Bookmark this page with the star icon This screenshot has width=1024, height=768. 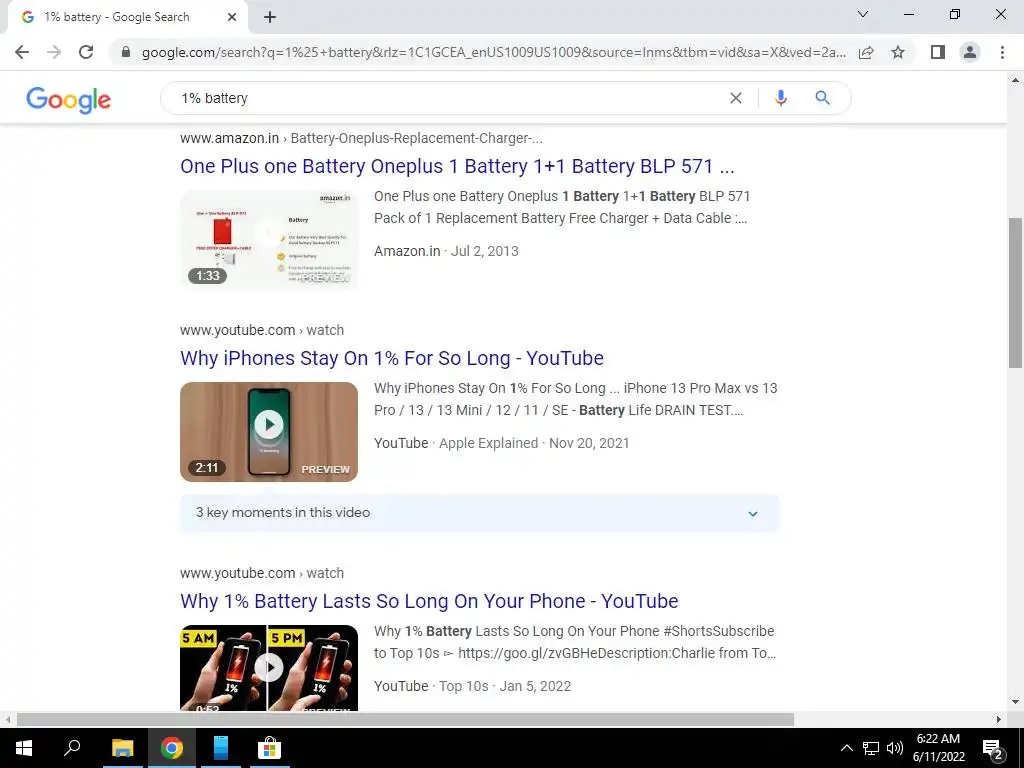pyautogui.click(x=898, y=52)
